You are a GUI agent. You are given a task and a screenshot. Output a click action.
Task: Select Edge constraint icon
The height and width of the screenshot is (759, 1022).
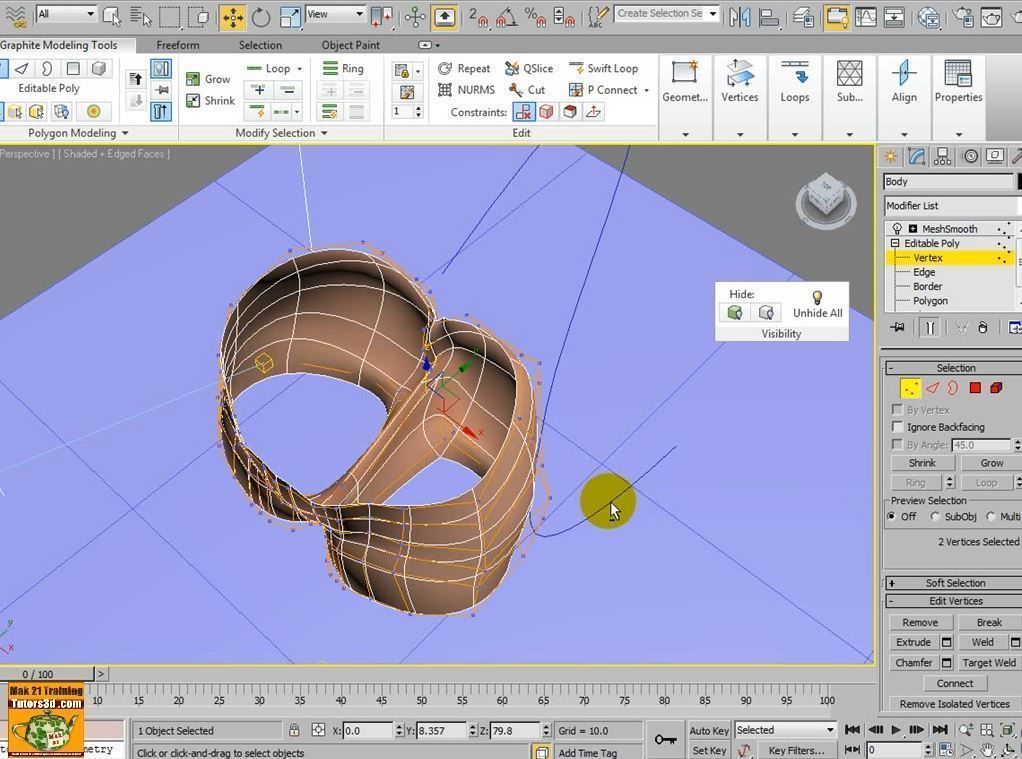546,112
